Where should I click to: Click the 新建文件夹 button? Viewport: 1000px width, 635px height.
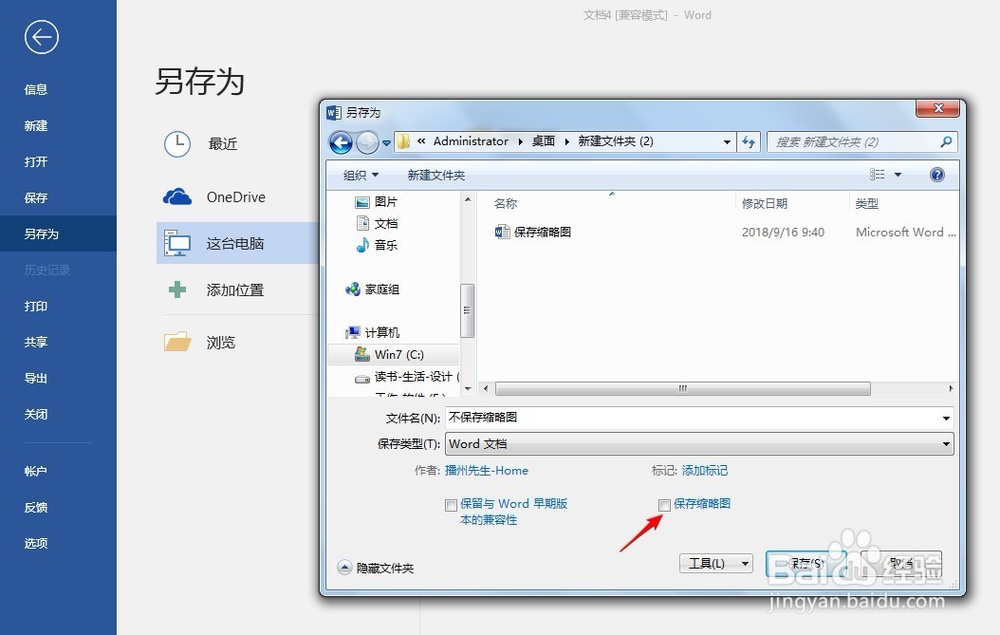click(x=437, y=174)
